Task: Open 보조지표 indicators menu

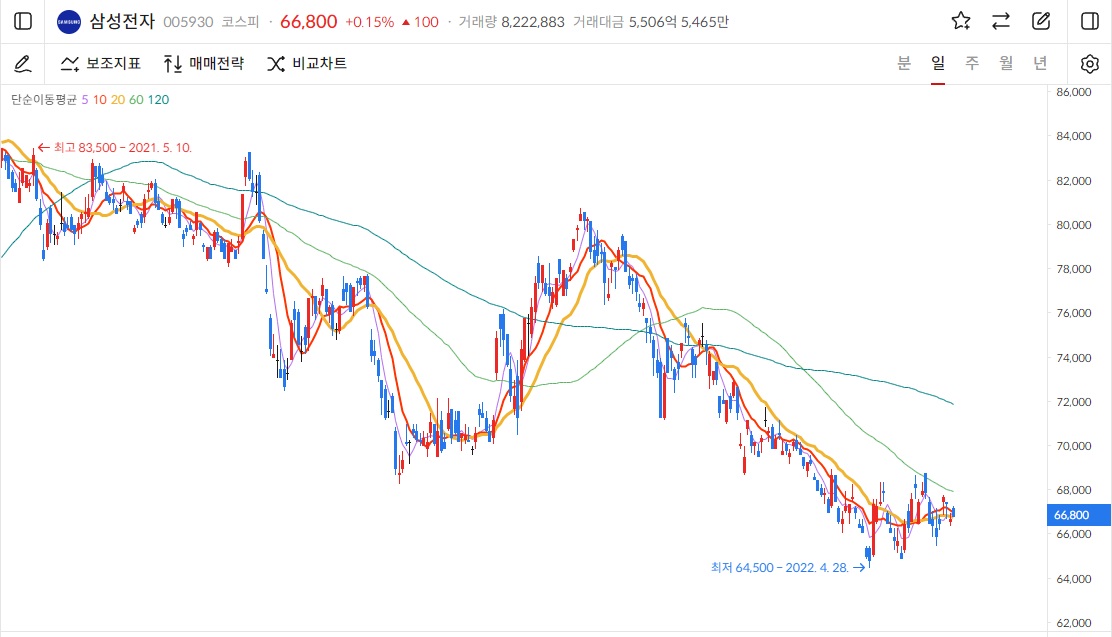Action: [x=101, y=64]
